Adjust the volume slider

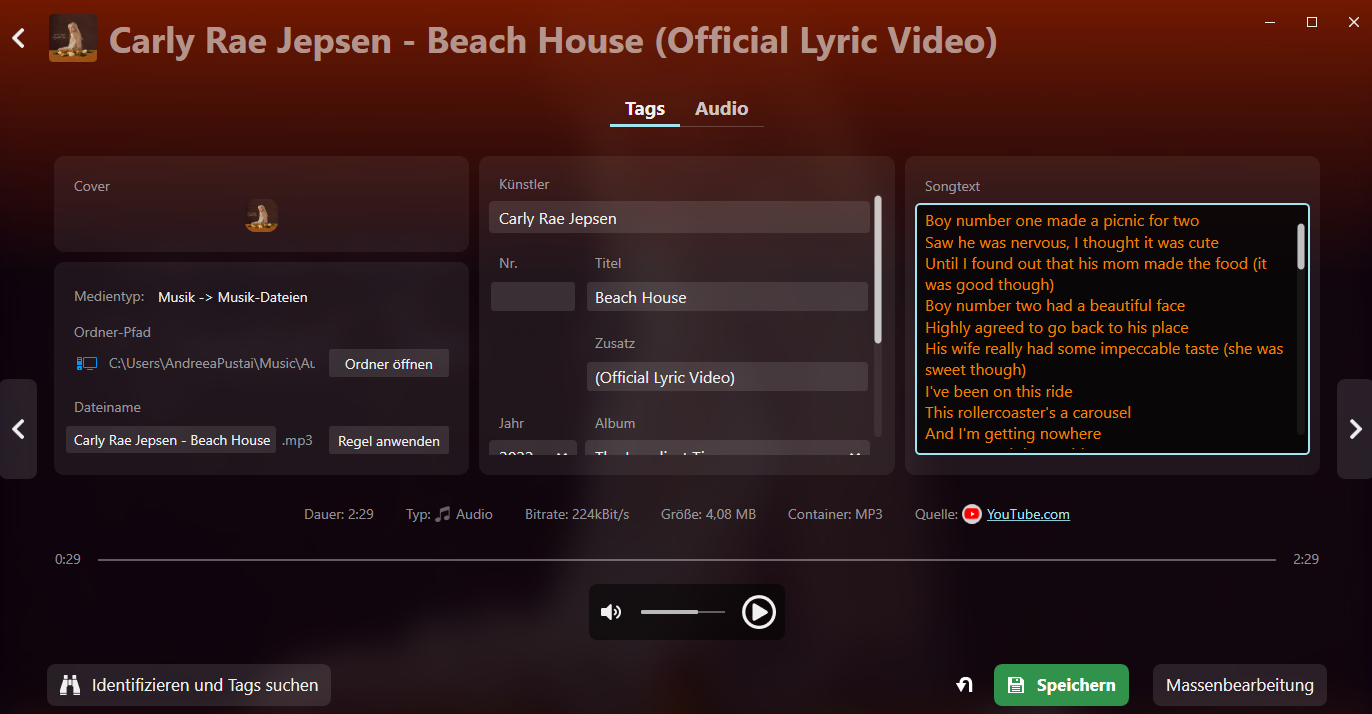pos(683,612)
